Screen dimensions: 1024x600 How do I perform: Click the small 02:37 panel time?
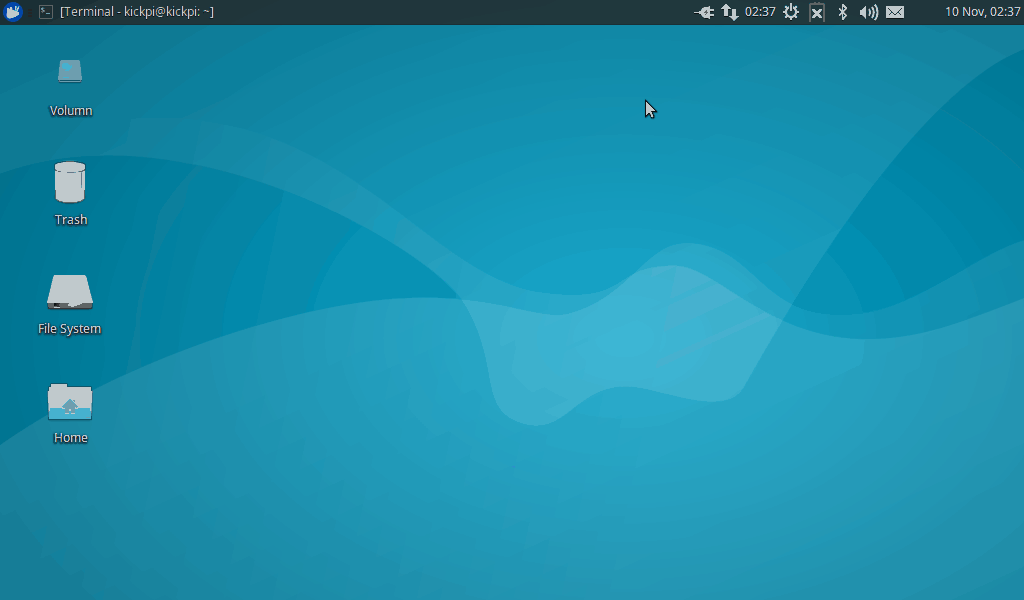pyautogui.click(x=760, y=12)
